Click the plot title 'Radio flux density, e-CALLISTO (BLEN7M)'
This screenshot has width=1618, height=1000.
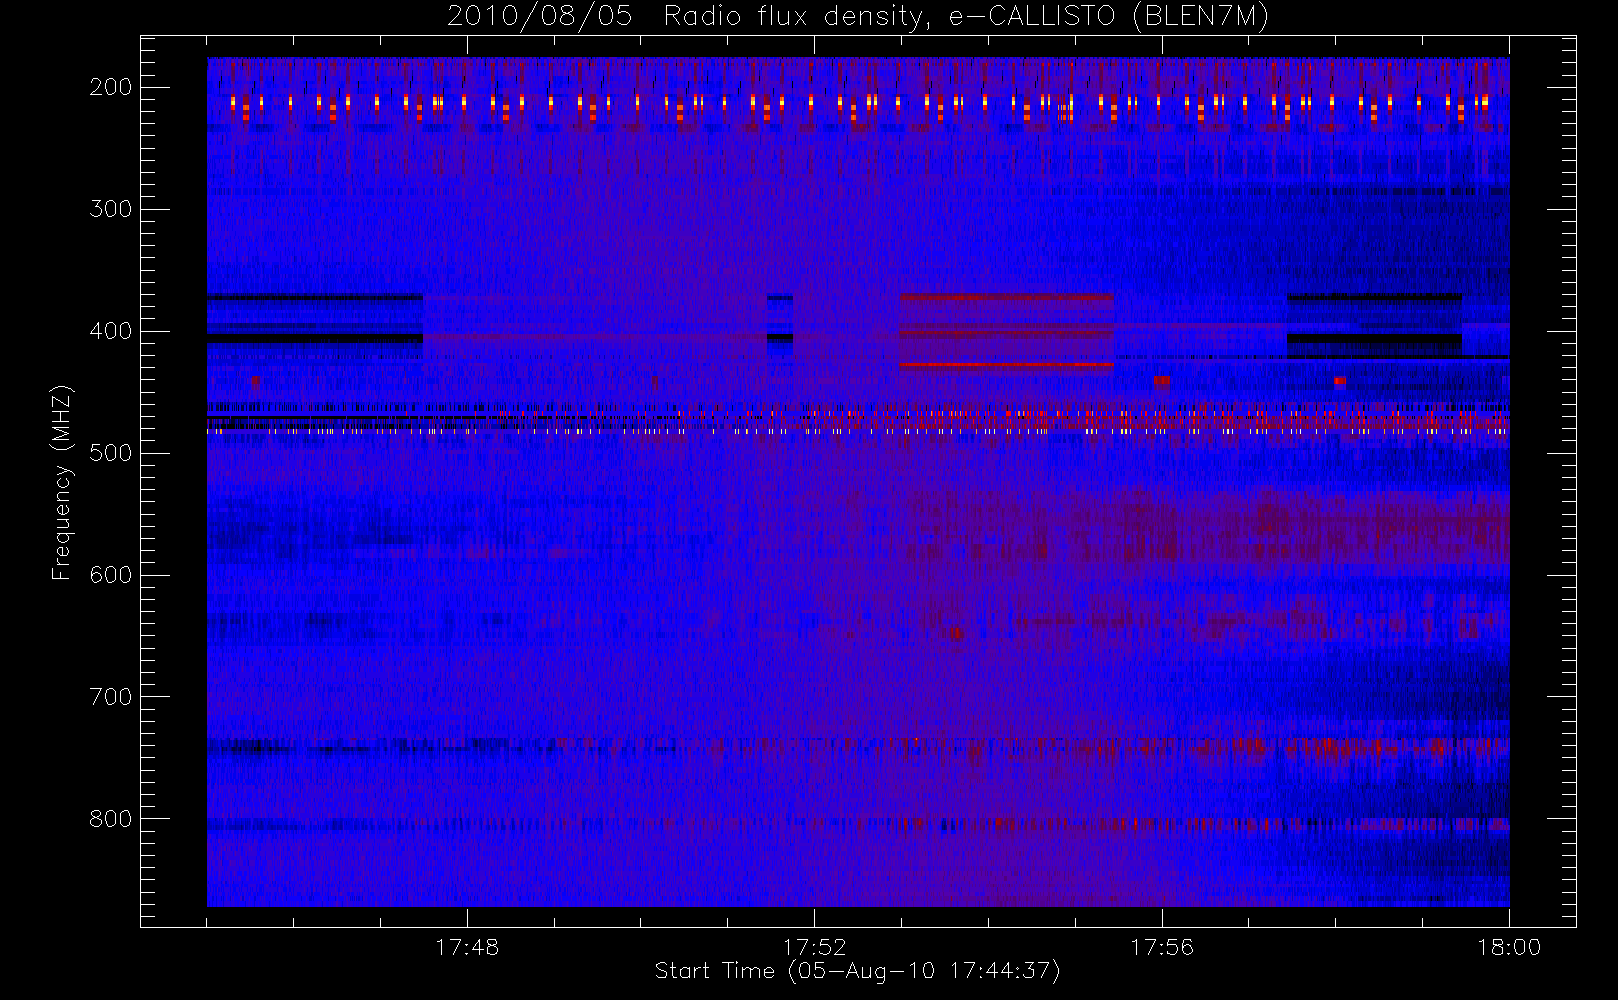pos(967,17)
